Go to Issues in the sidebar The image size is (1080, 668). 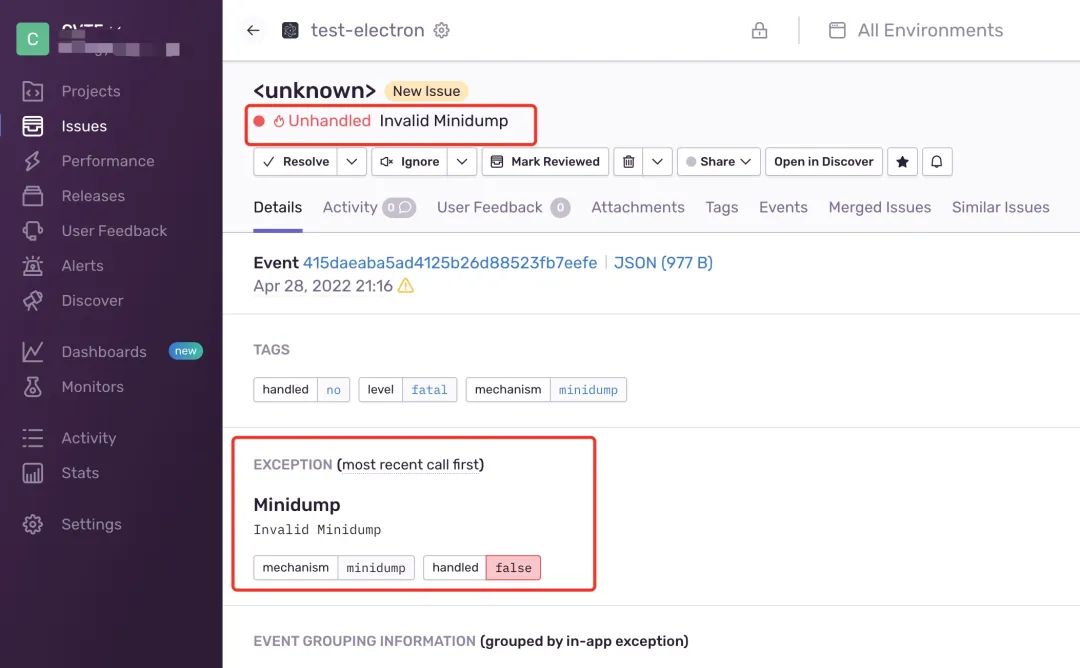click(x=84, y=126)
